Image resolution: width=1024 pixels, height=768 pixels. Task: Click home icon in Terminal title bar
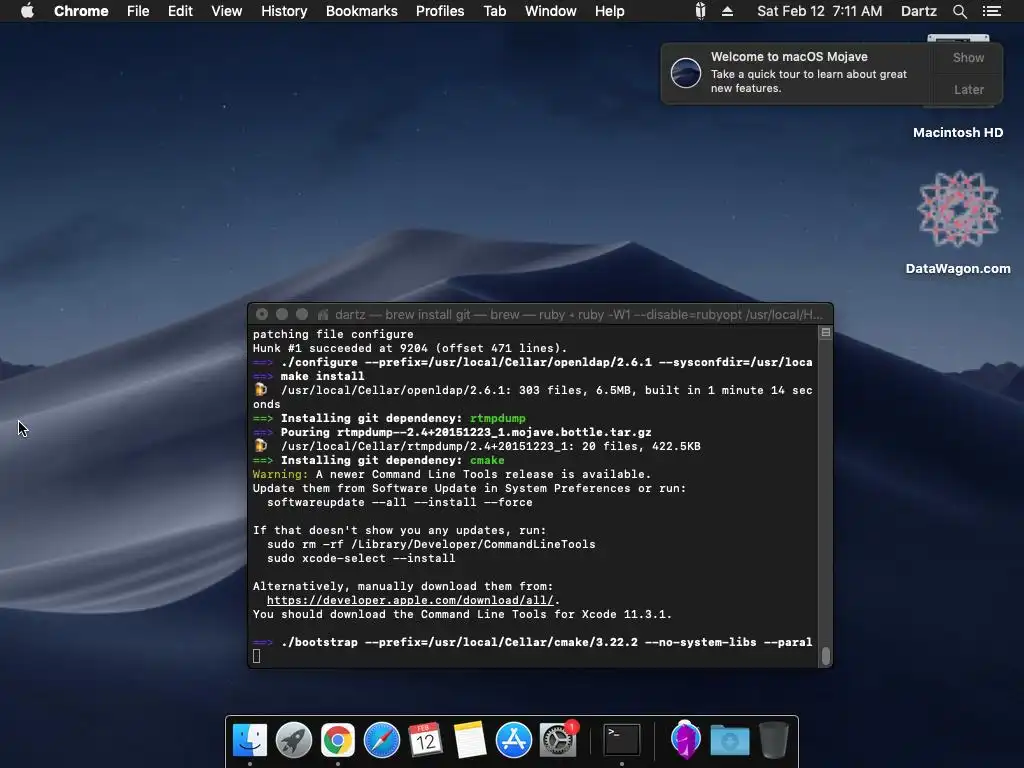point(323,315)
